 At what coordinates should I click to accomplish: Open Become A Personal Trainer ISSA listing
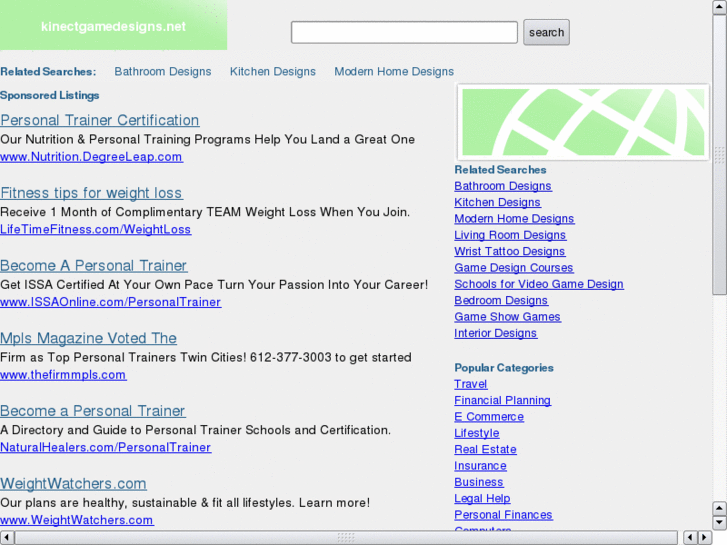(94, 266)
